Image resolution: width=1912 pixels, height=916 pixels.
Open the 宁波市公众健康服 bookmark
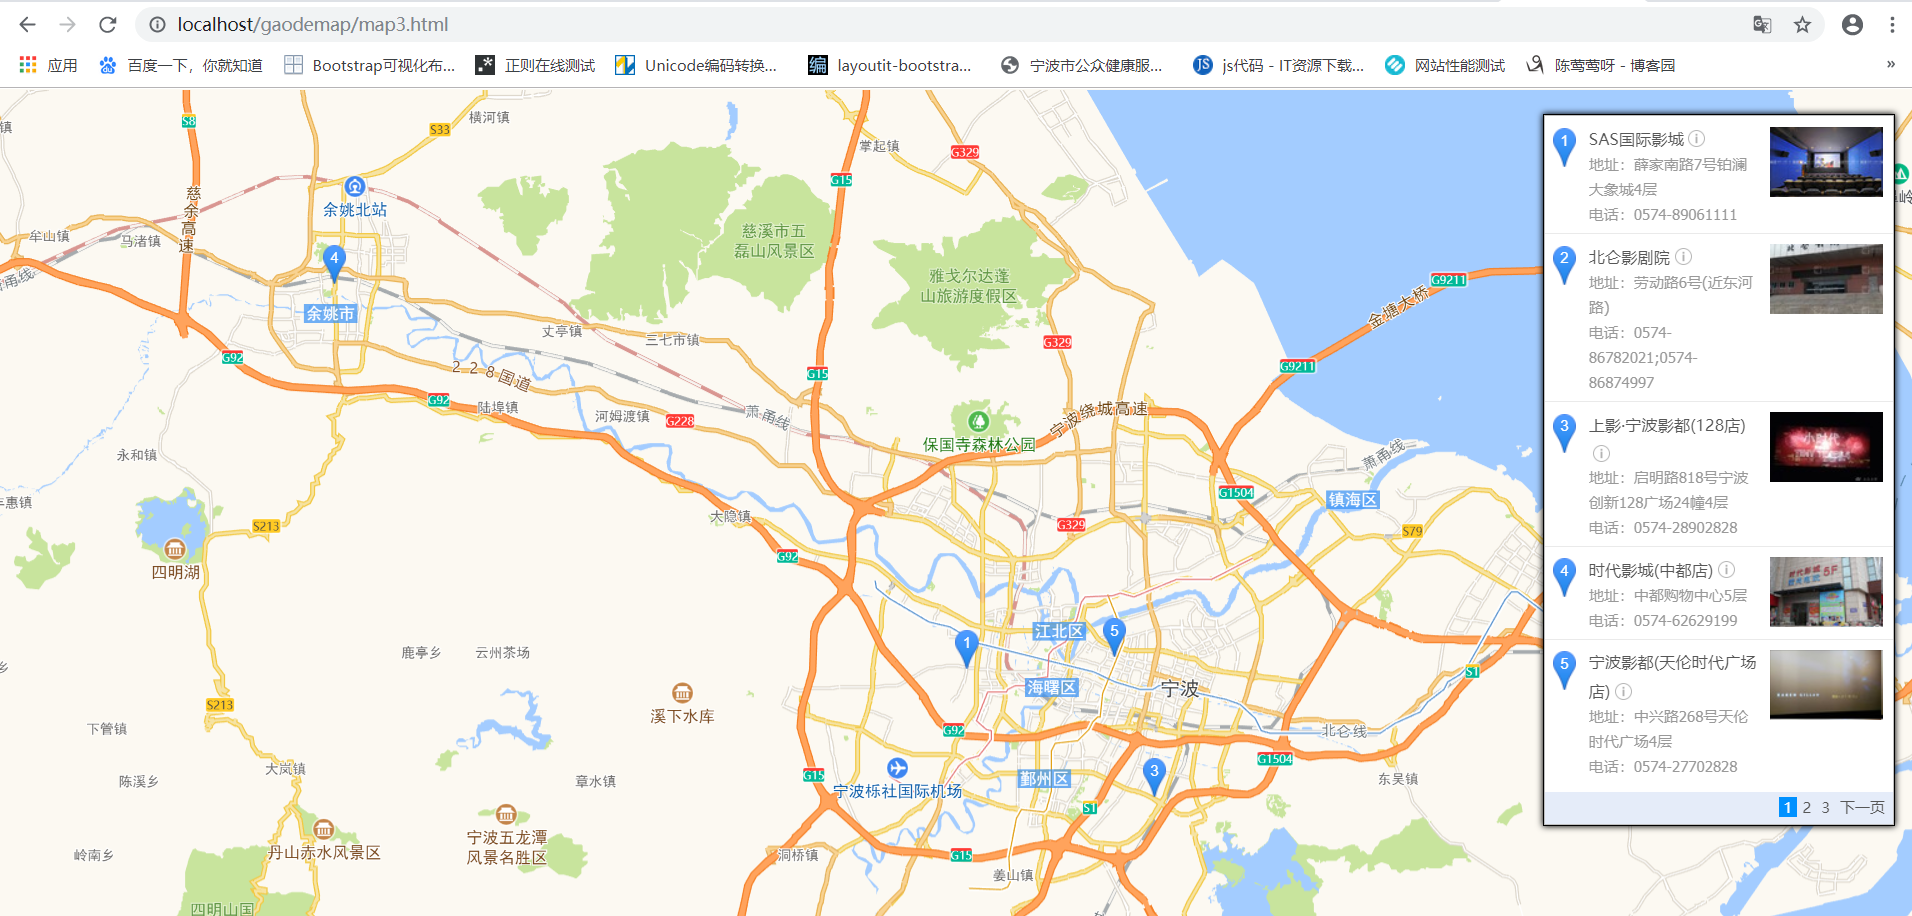(x=1081, y=65)
